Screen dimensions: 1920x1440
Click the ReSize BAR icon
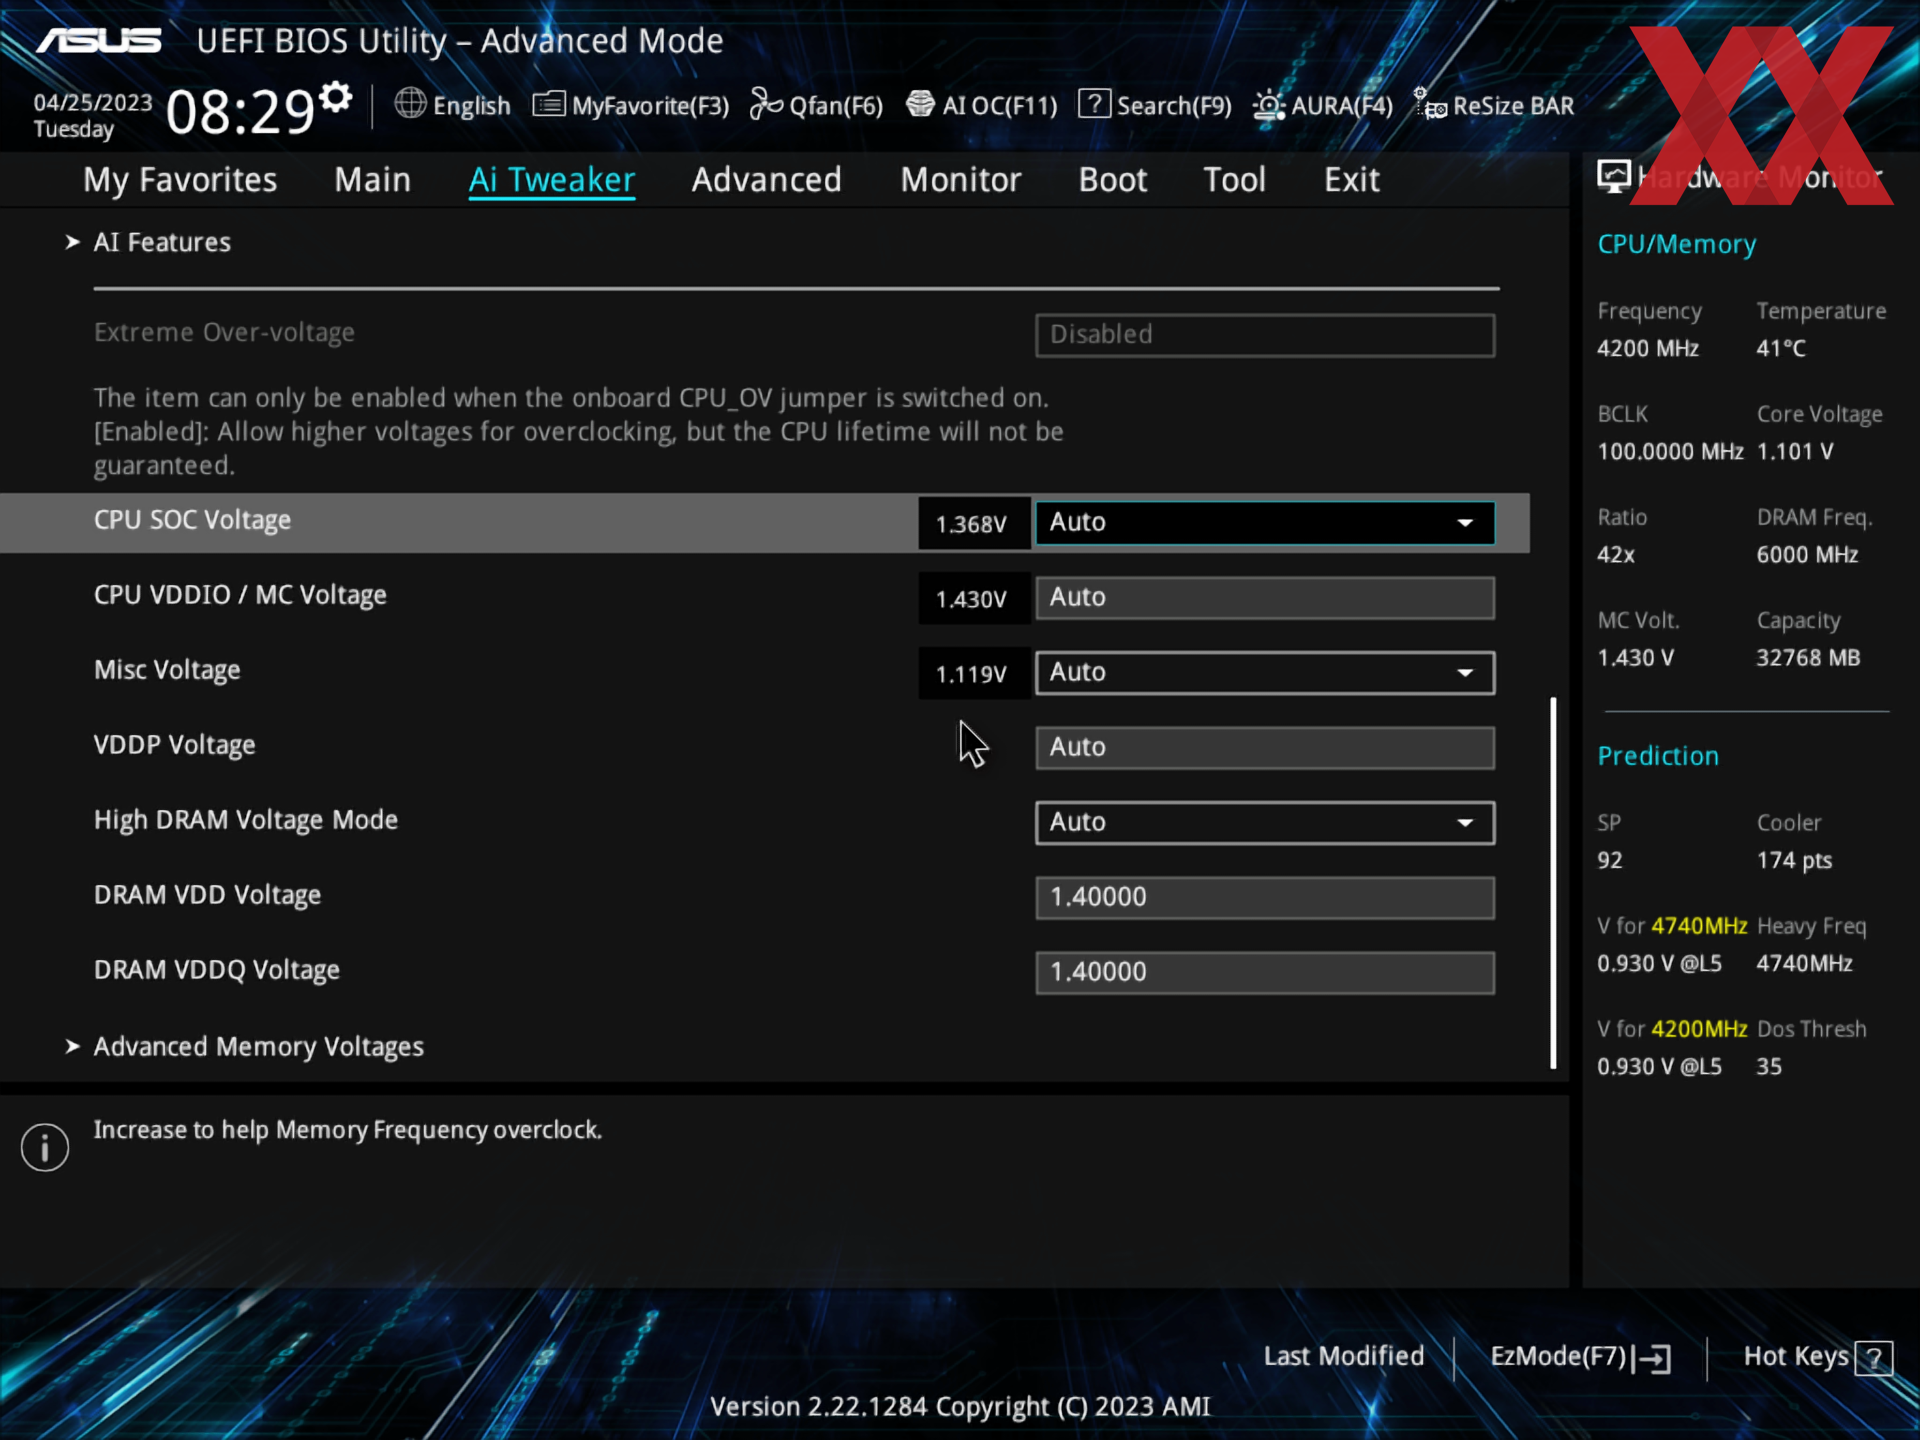point(1429,104)
